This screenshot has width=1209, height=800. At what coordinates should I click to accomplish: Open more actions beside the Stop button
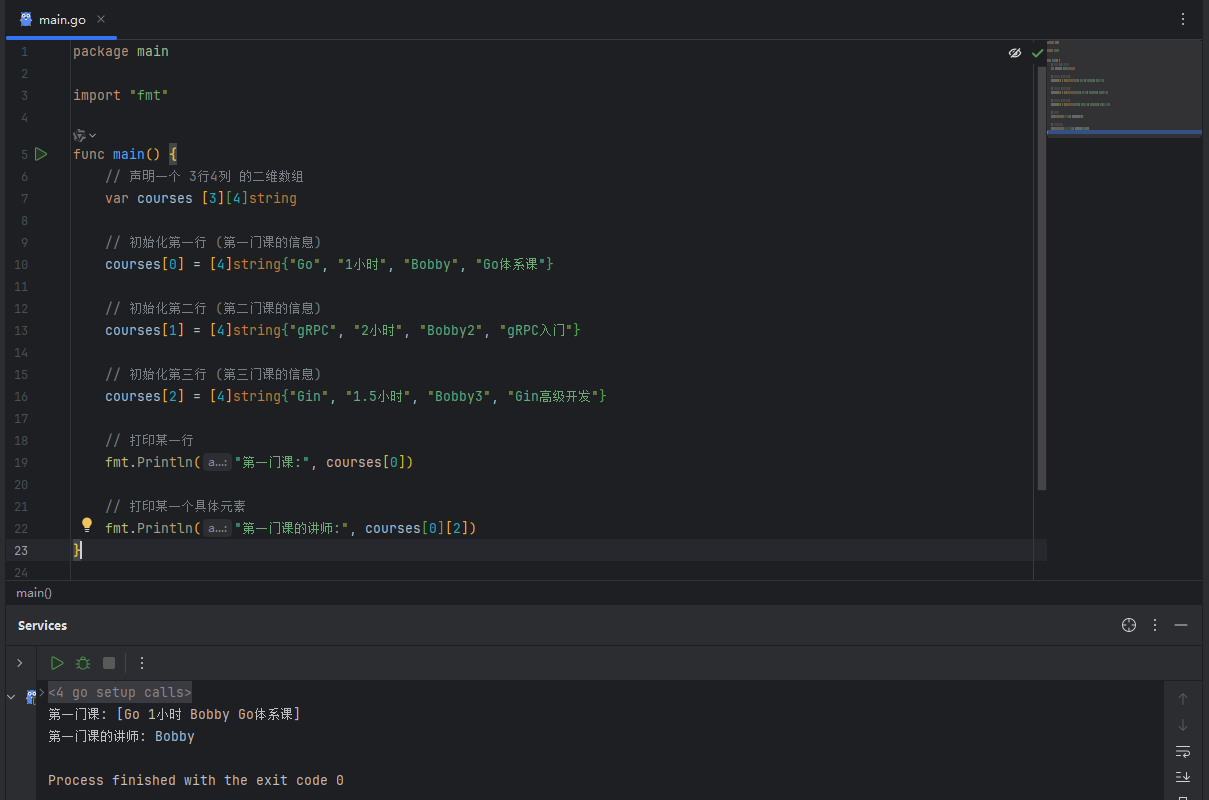pyautogui.click(x=141, y=663)
